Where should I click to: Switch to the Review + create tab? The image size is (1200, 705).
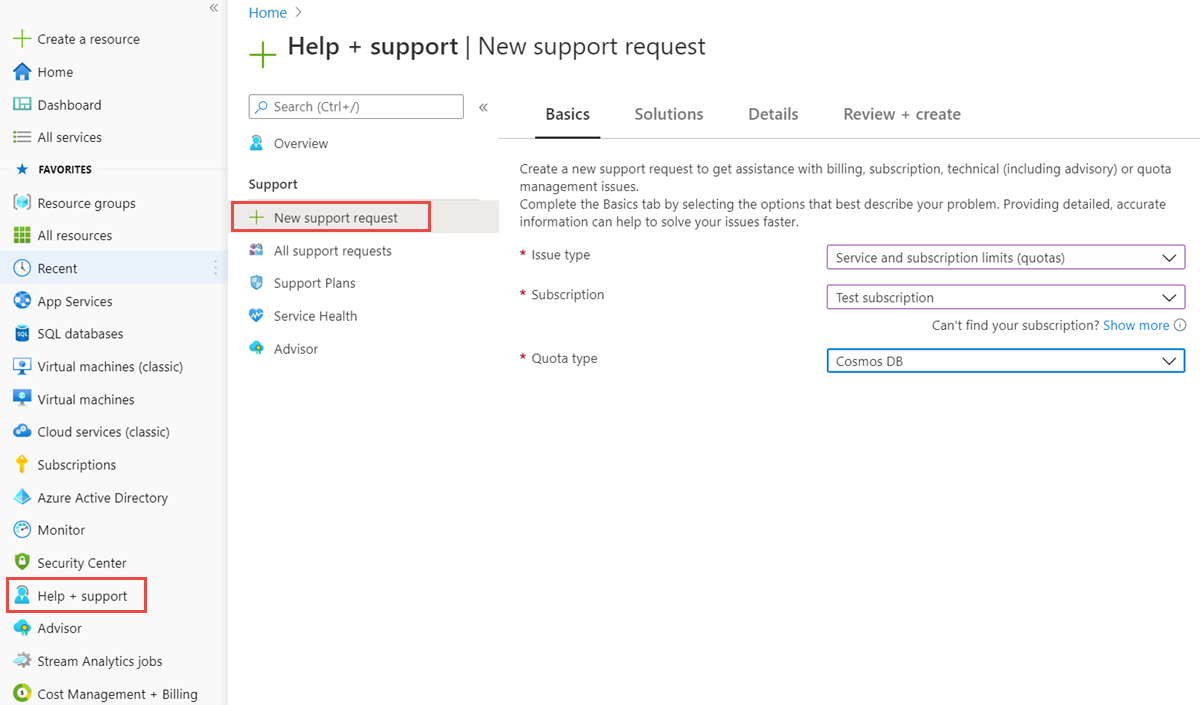901,114
